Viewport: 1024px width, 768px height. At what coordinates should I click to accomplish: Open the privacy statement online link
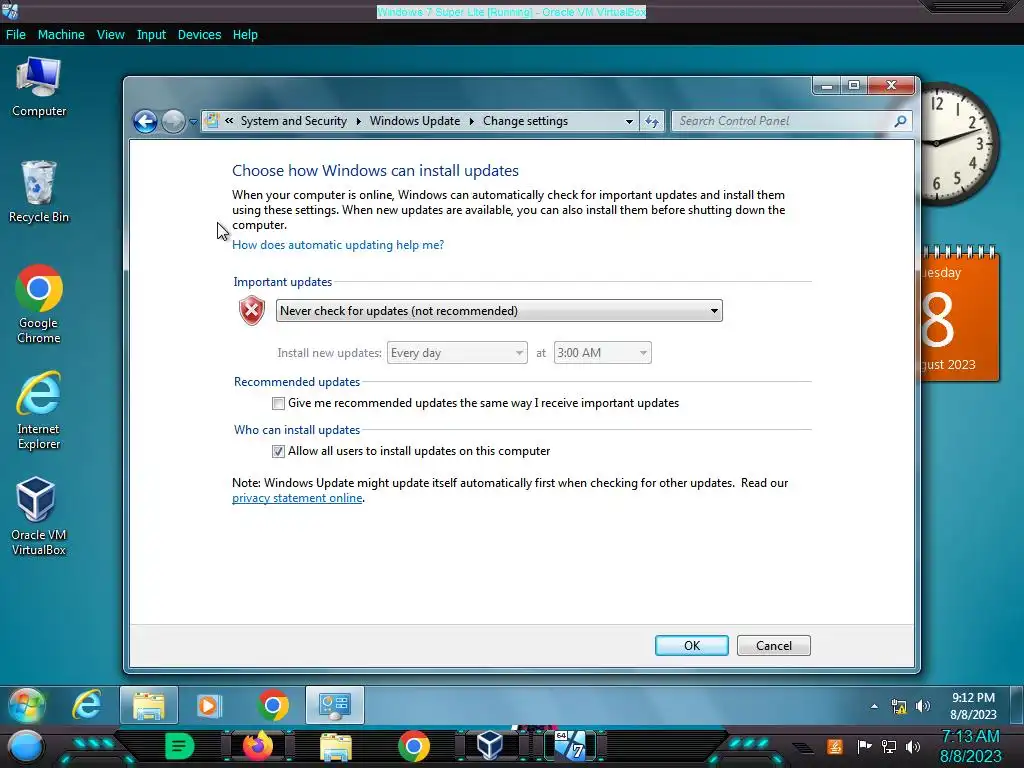click(x=297, y=498)
